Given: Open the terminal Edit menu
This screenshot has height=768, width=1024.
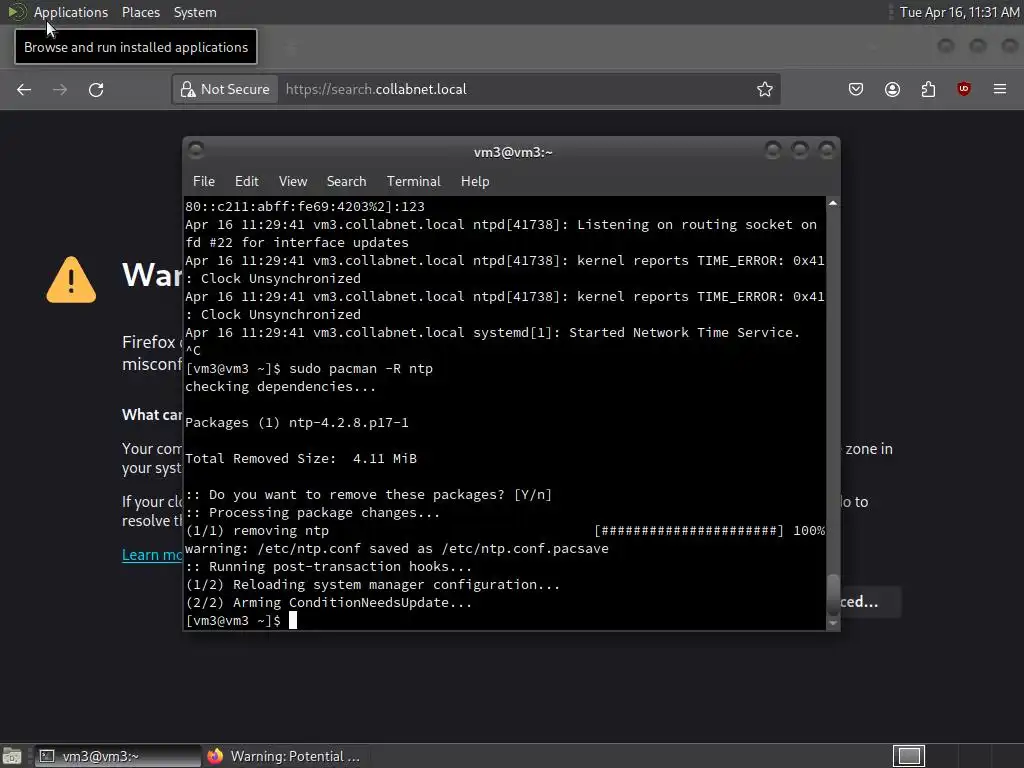Looking at the screenshot, I should click(x=246, y=182).
